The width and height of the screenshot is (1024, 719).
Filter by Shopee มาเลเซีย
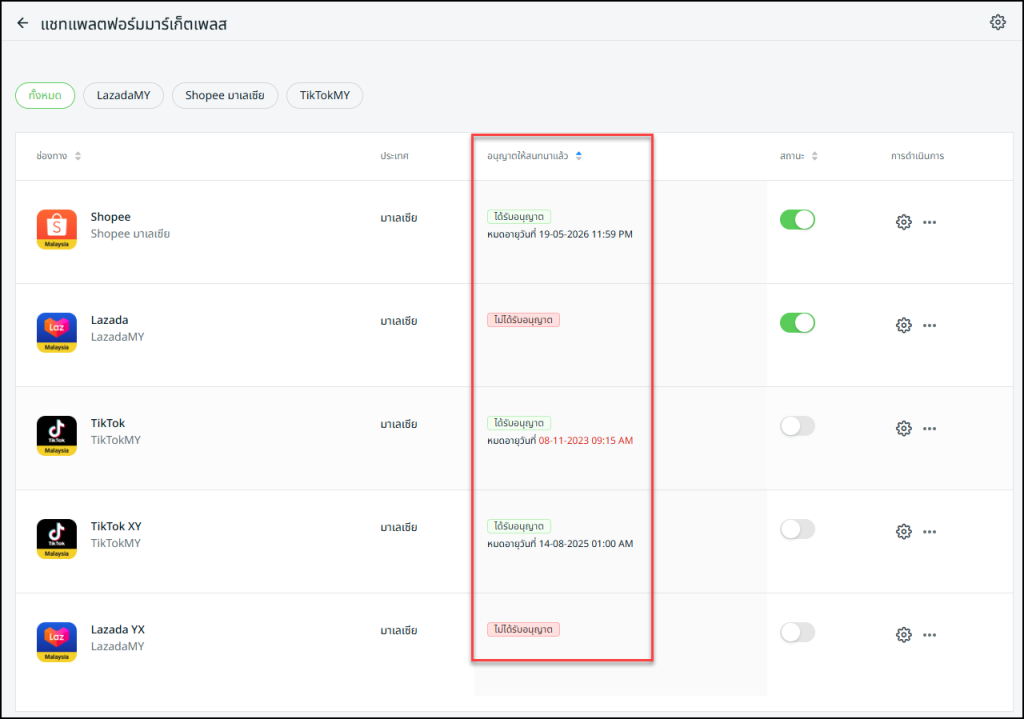click(224, 95)
